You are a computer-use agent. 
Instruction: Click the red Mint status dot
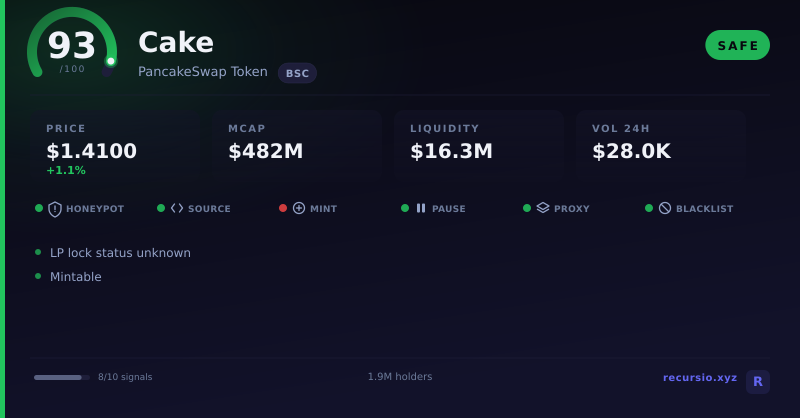pyautogui.click(x=283, y=208)
